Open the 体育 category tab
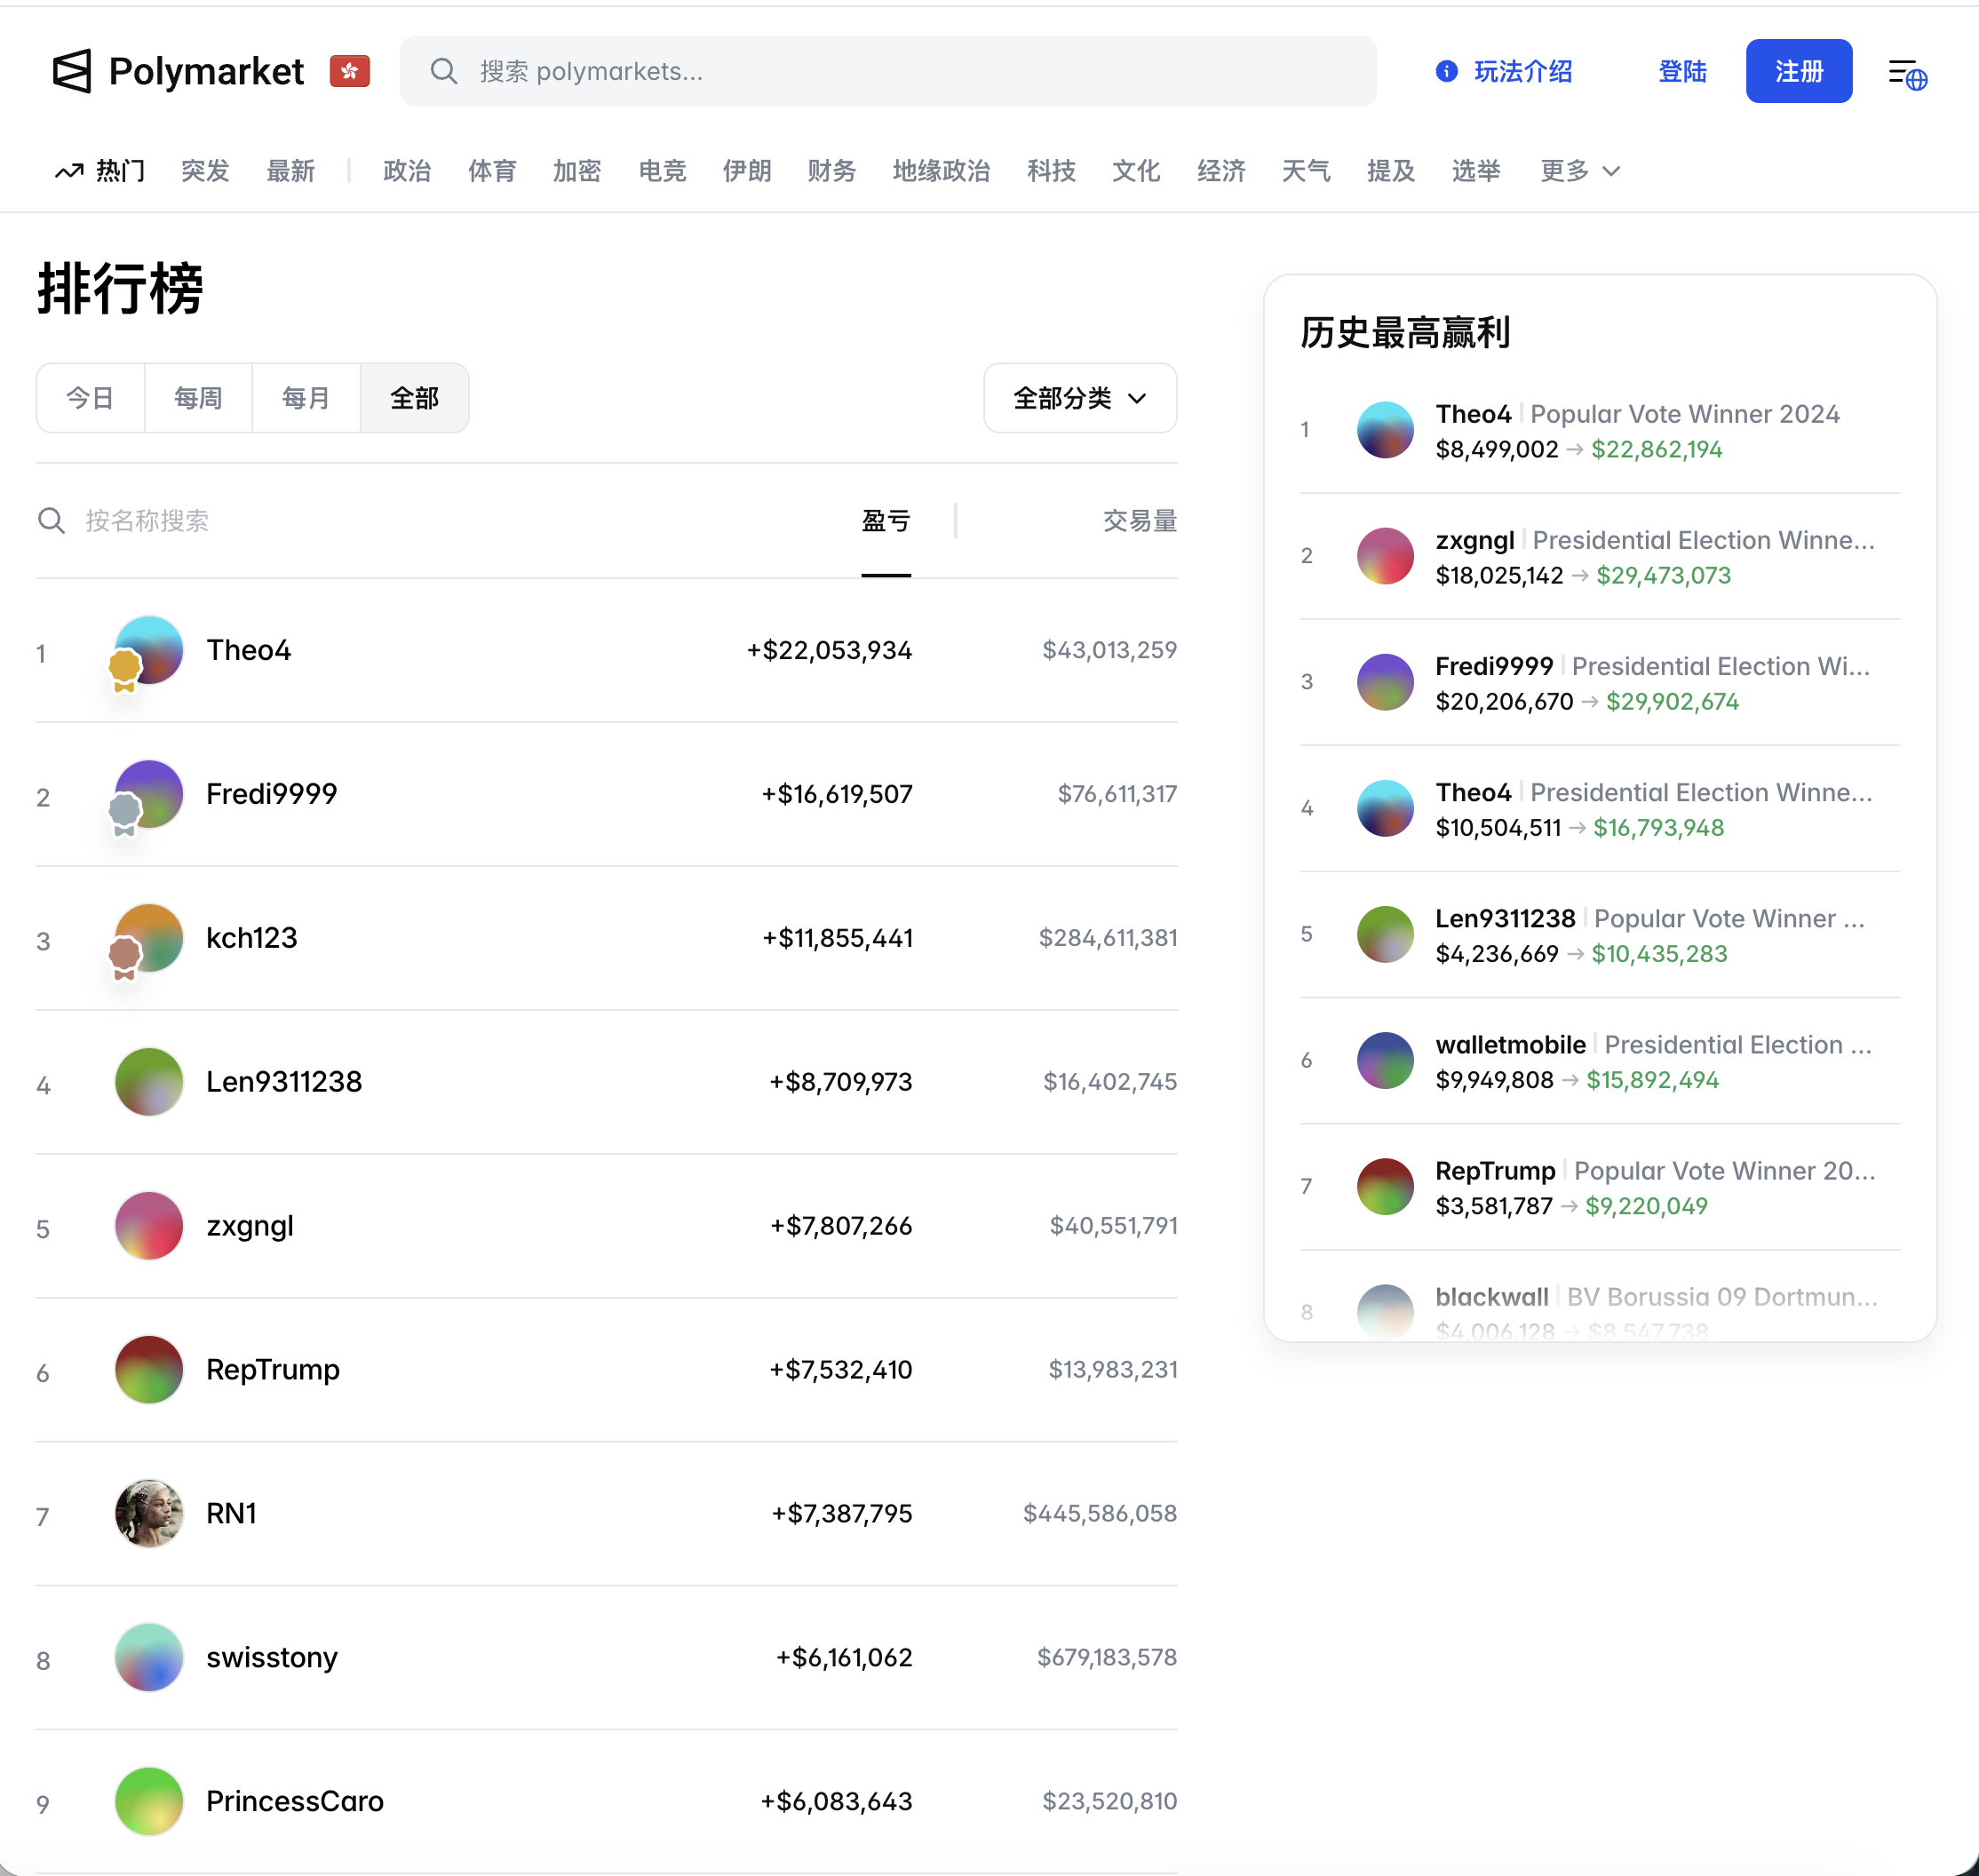 pyautogui.click(x=492, y=171)
